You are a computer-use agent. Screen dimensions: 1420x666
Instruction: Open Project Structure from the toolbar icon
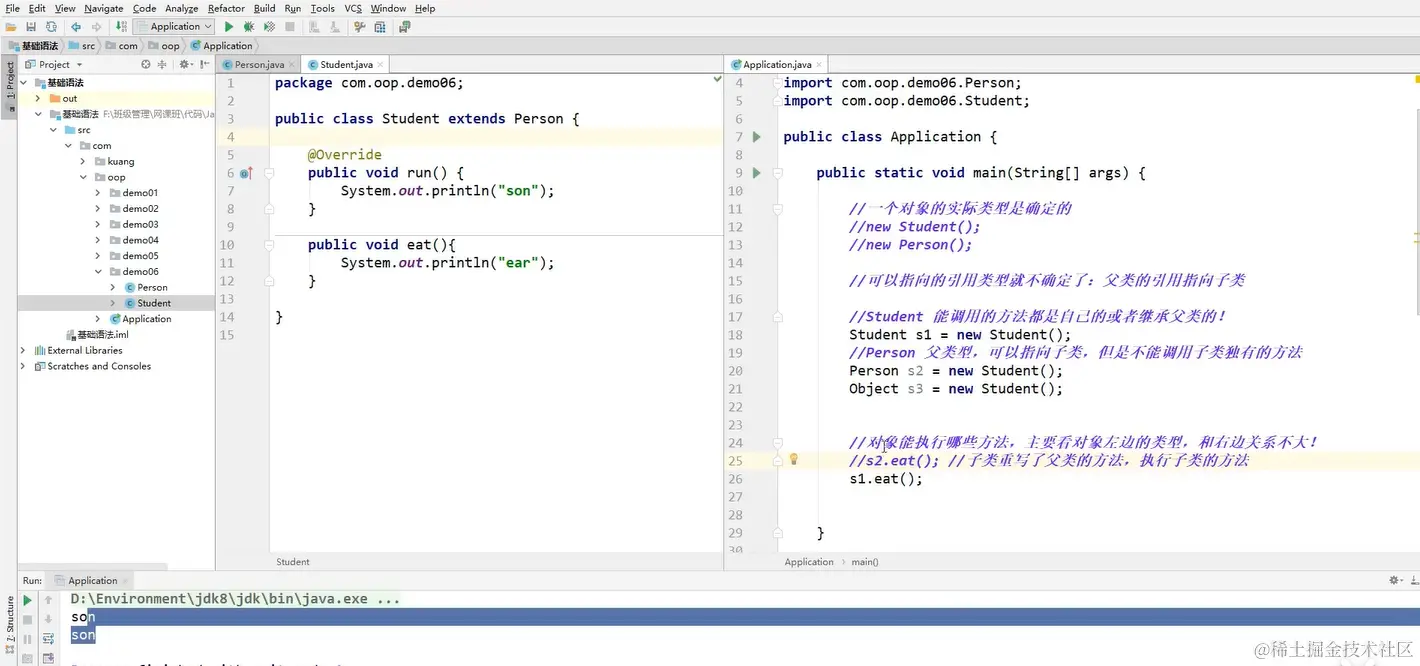(360, 27)
